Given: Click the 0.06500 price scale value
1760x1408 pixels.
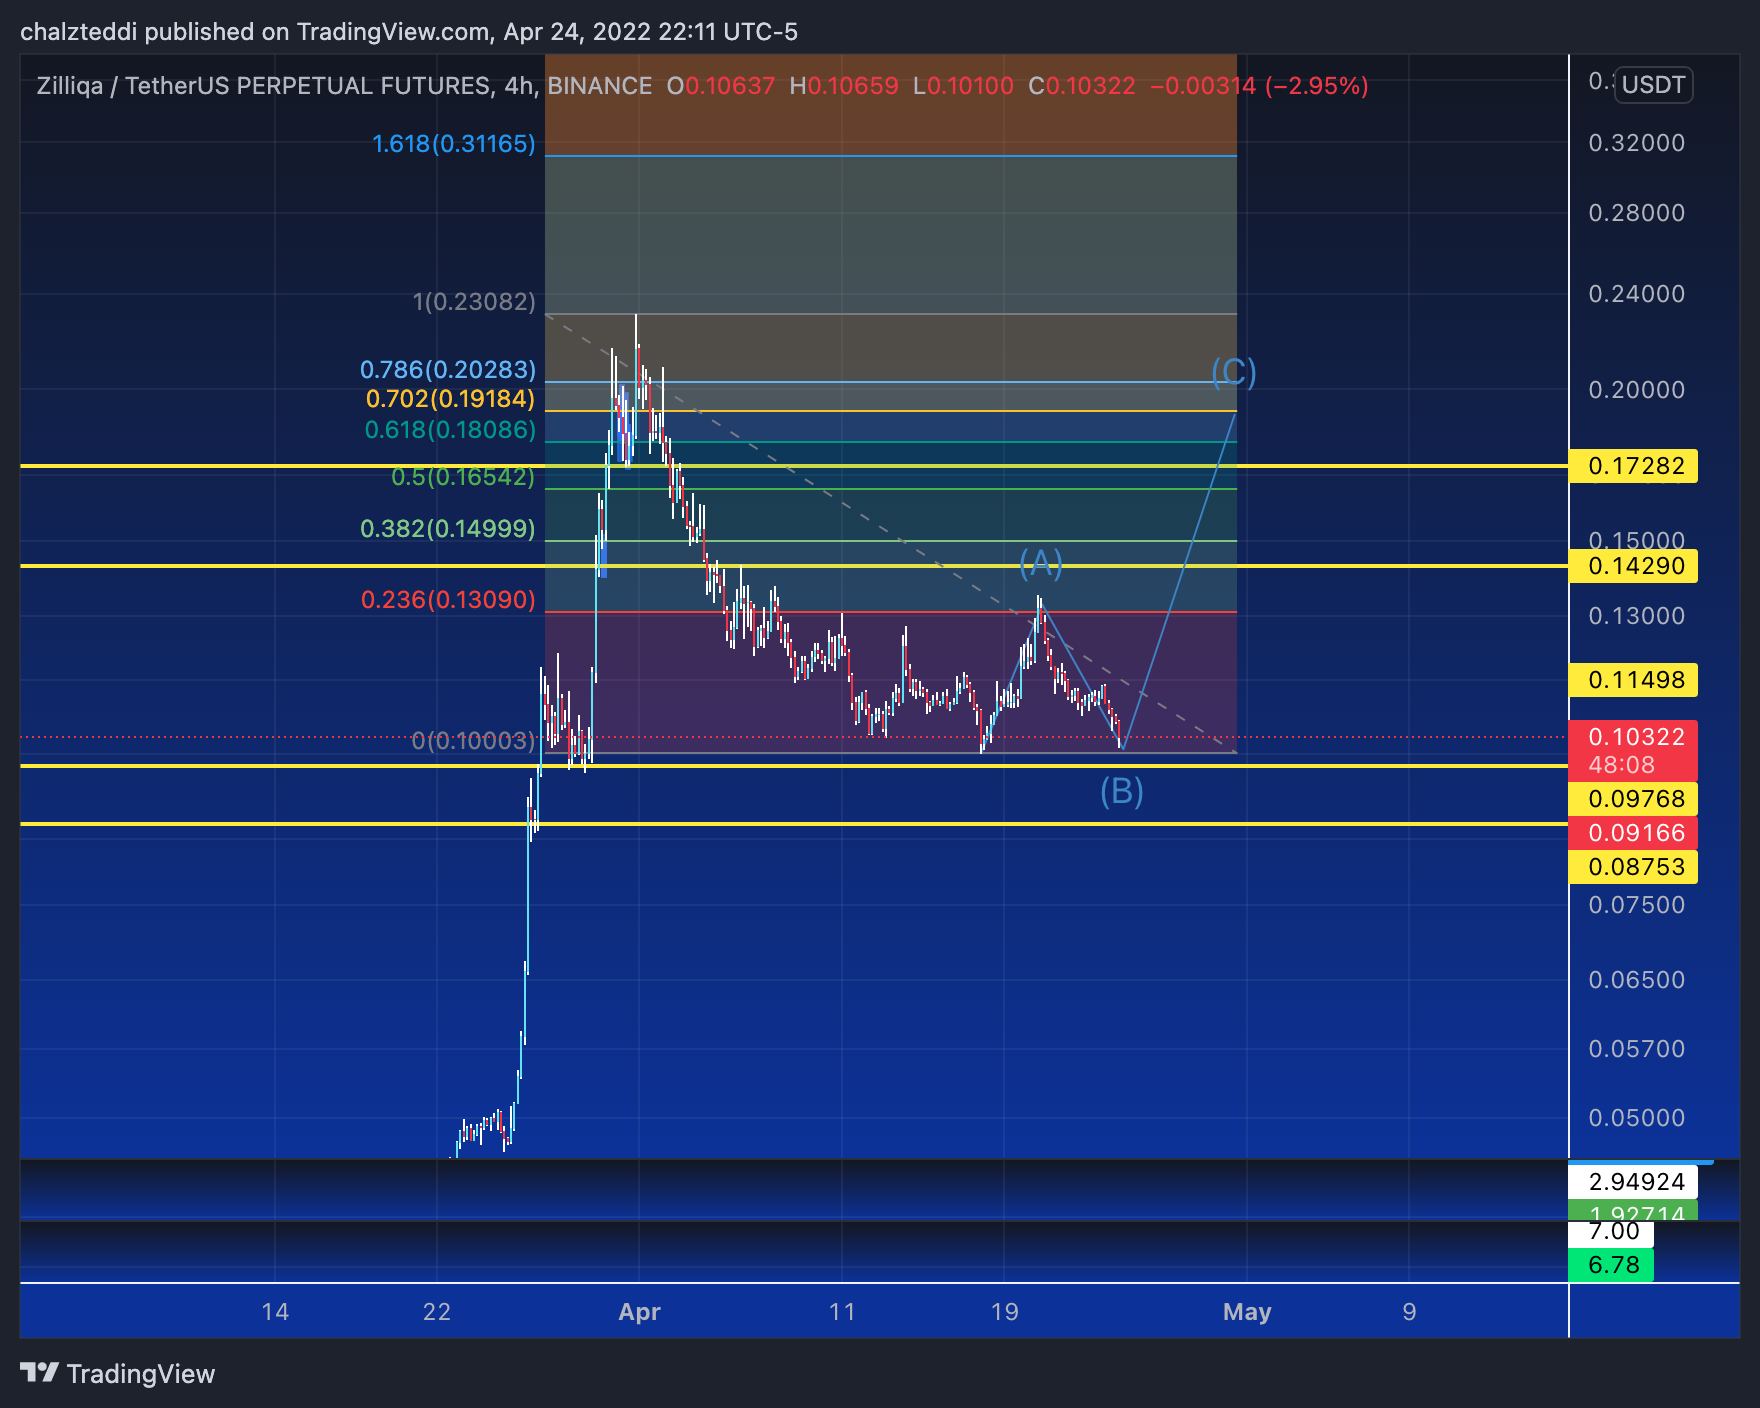Looking at the screenshot, I should tap(1636, 980).
